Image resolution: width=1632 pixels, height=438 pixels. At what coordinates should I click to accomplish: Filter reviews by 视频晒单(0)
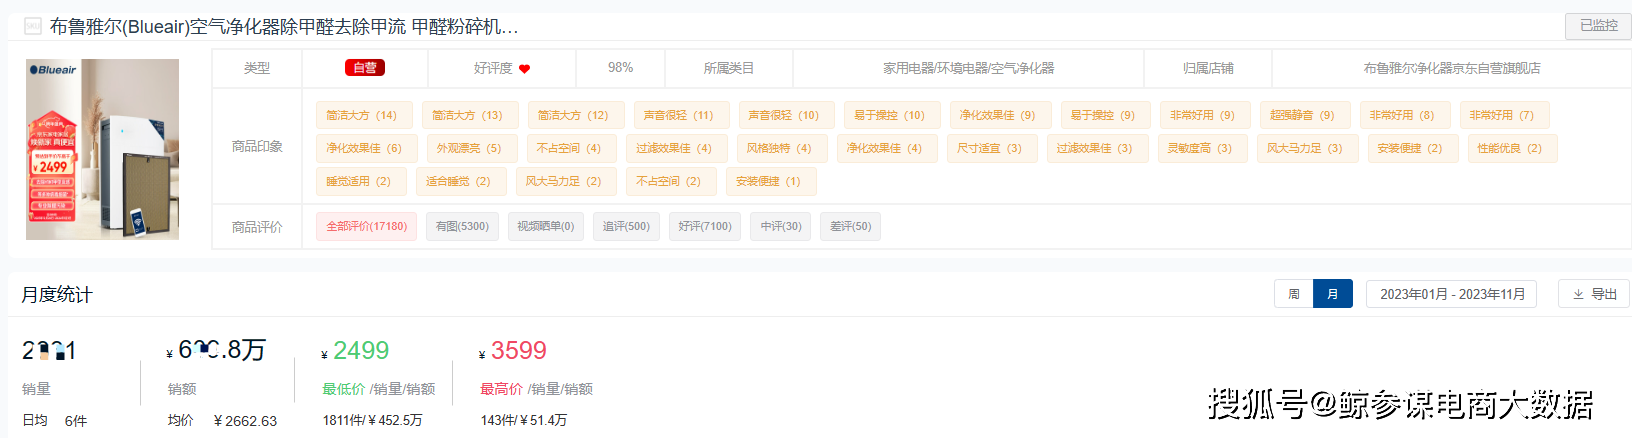(546, 226)
